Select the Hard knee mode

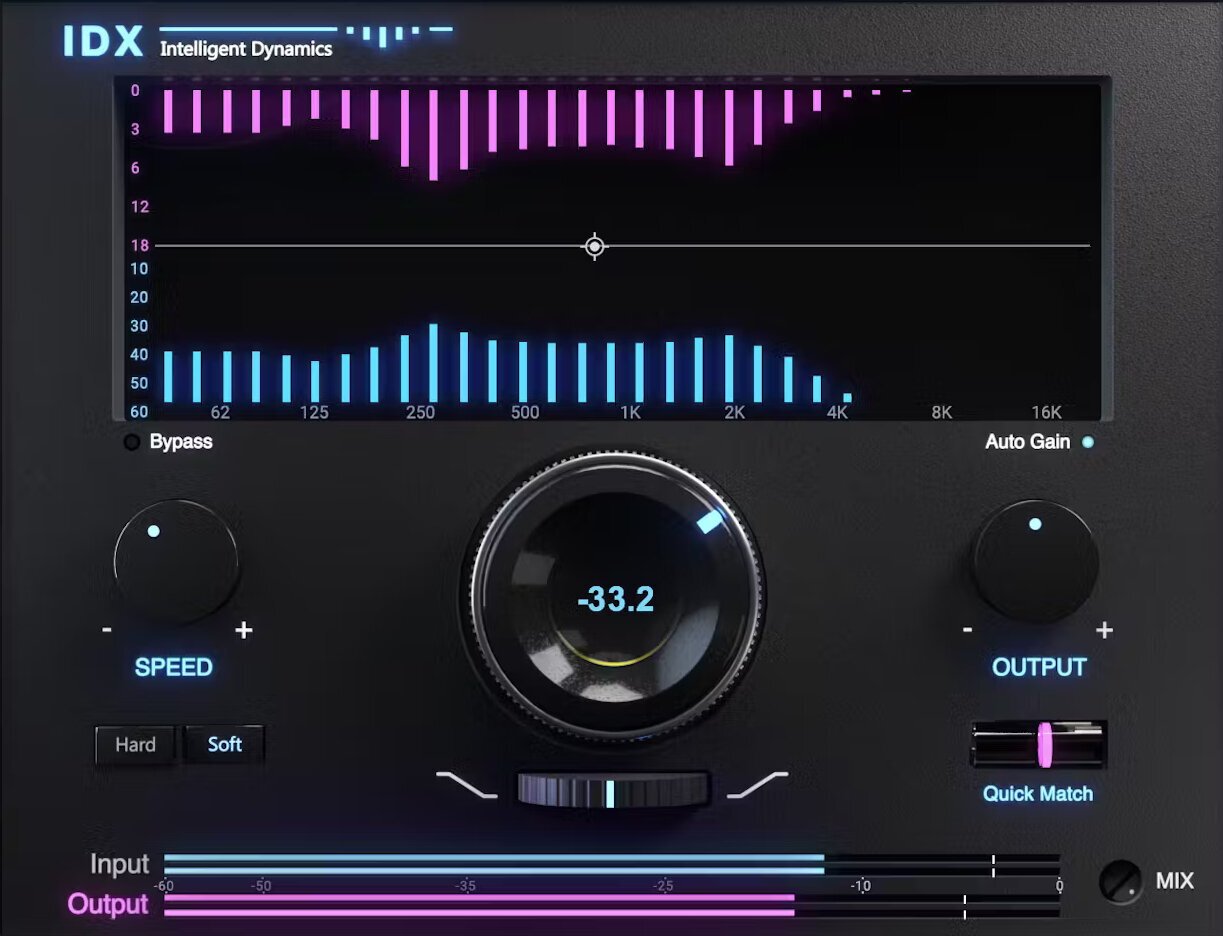click(135, 744)
